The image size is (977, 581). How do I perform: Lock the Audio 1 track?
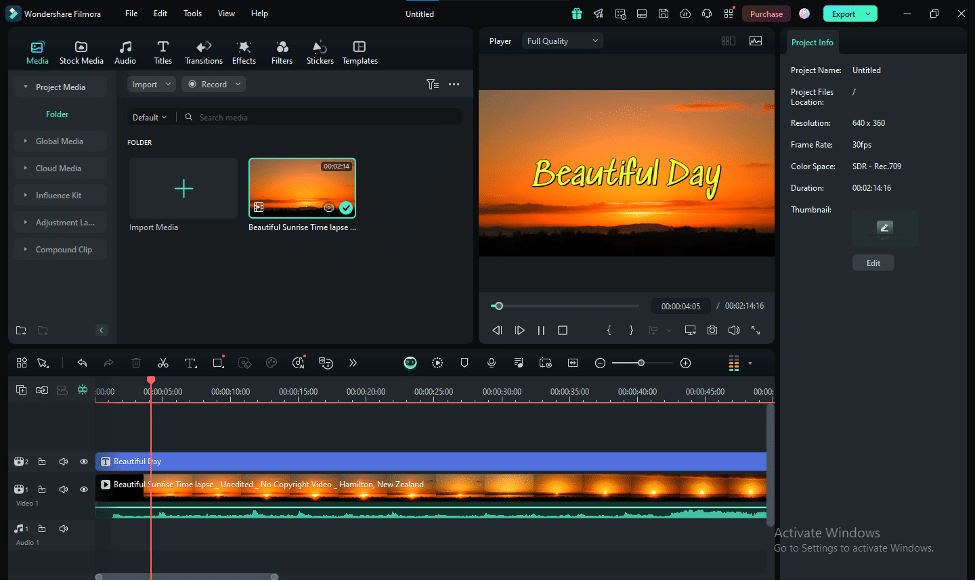click(42, 528)
